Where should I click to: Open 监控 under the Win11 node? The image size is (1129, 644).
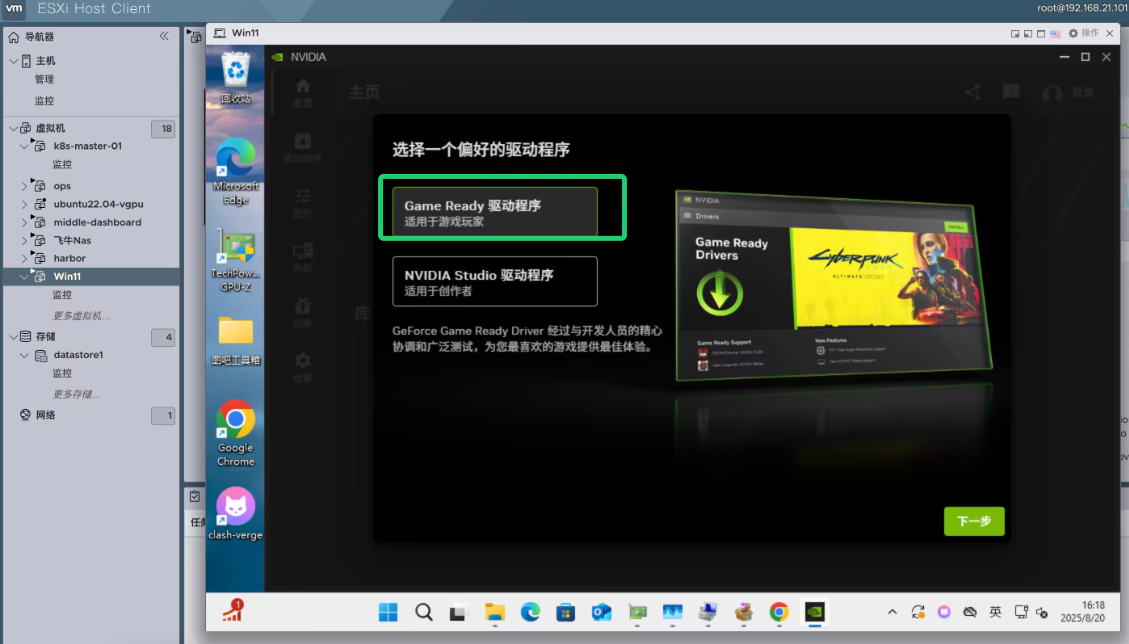point(62,295)
